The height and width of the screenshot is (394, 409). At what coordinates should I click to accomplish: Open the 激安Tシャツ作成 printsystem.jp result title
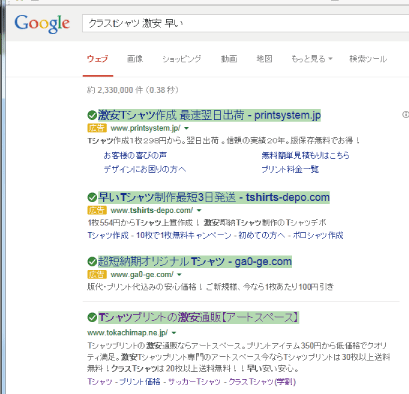pos(209,115)
